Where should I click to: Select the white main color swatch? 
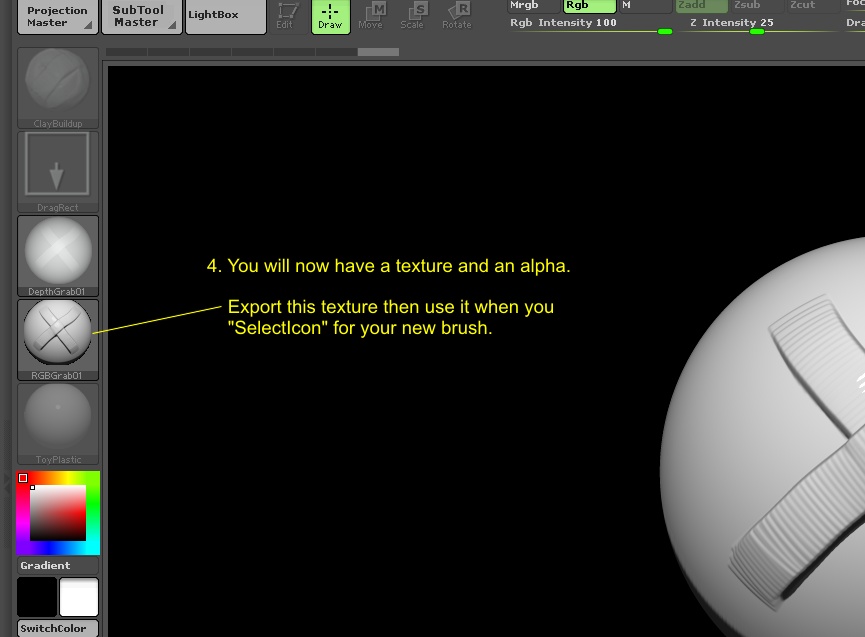pyautogui.click(x=79, y=597)
